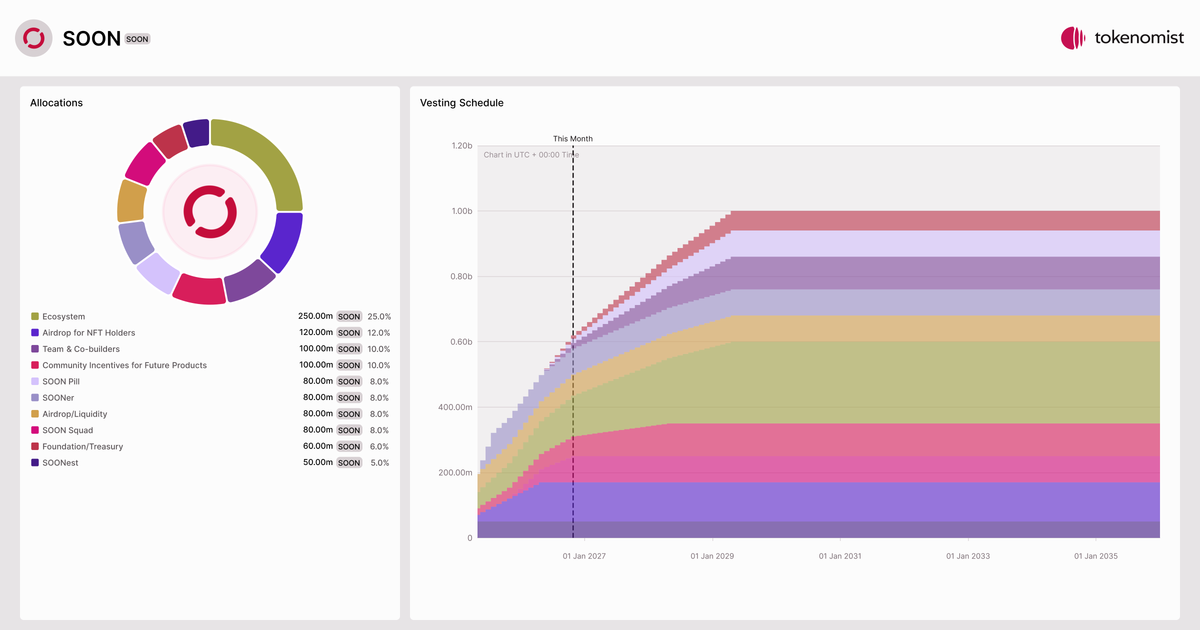The height and width of the screenshot is (630, 1200).
Task: Click the Airdrop/Liquidity allocation label
Action: 75,414
